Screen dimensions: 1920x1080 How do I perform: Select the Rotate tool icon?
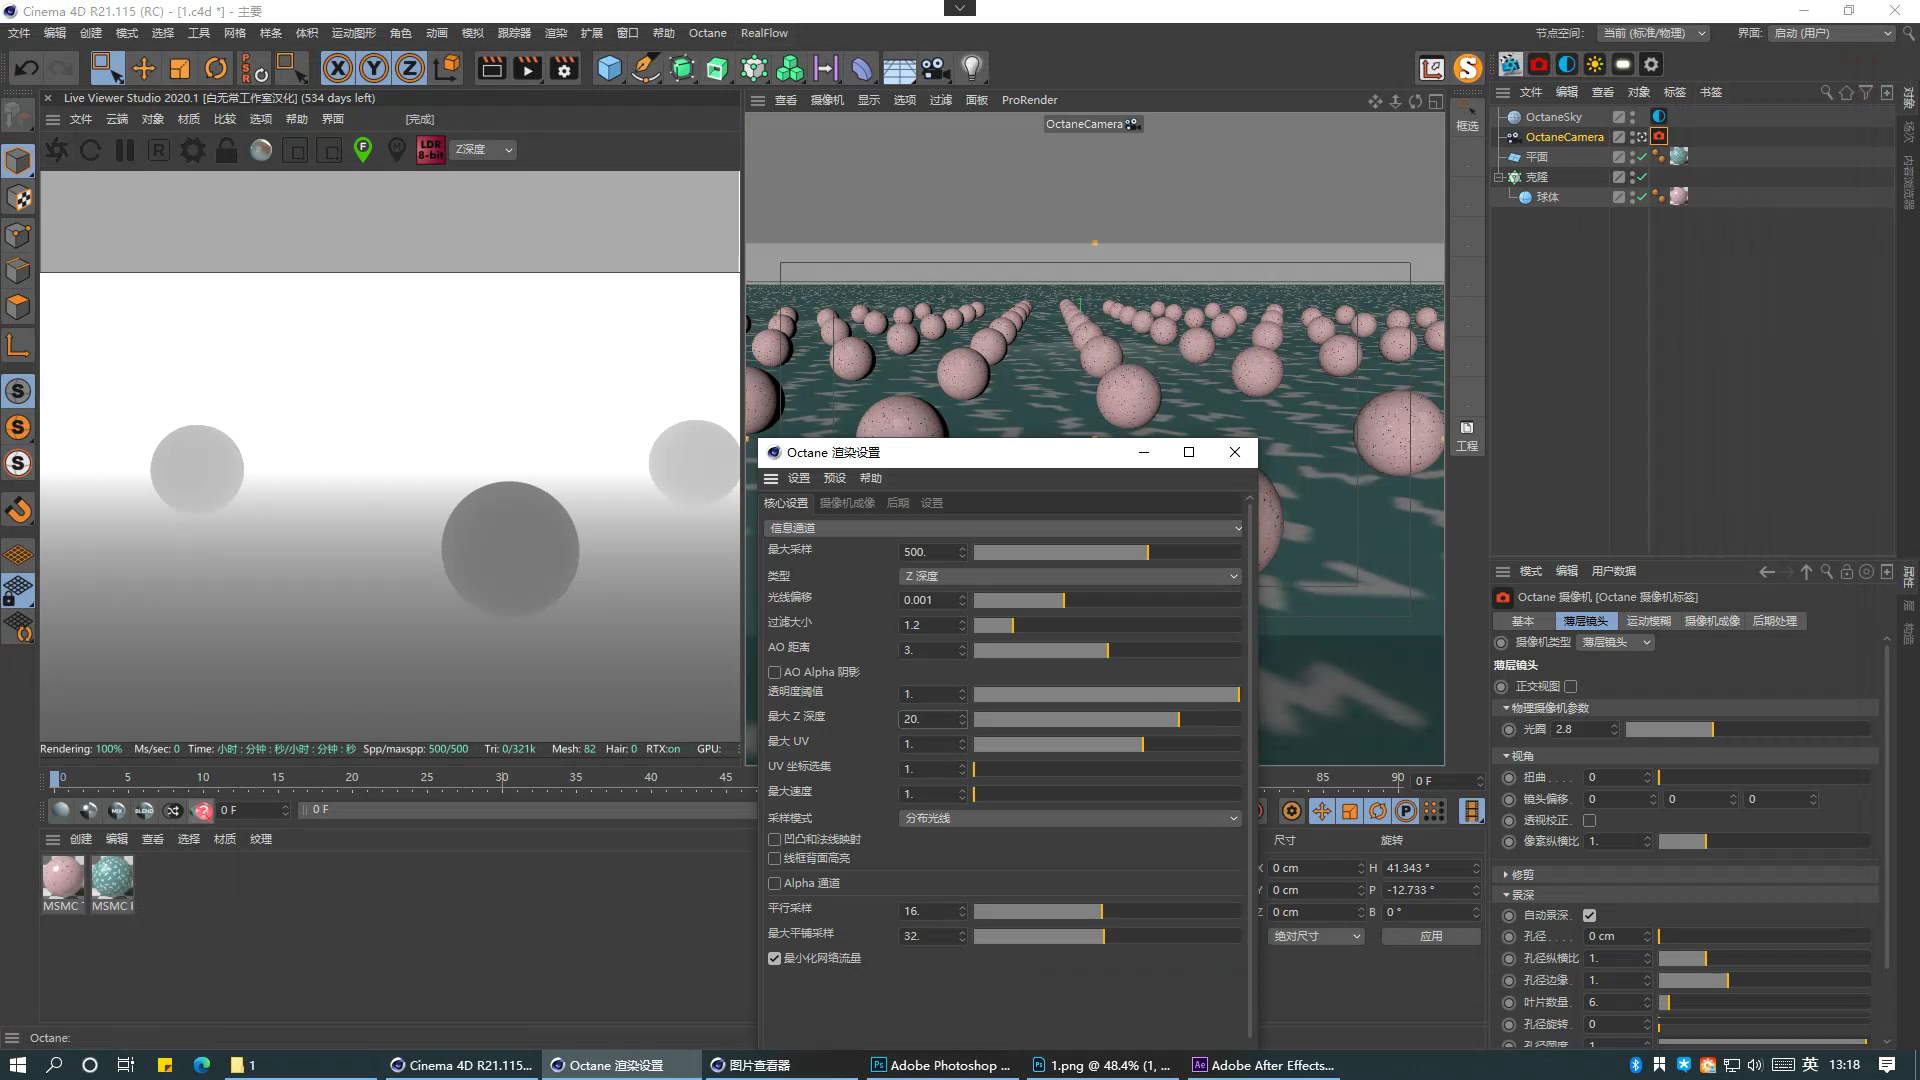[216, 68]
